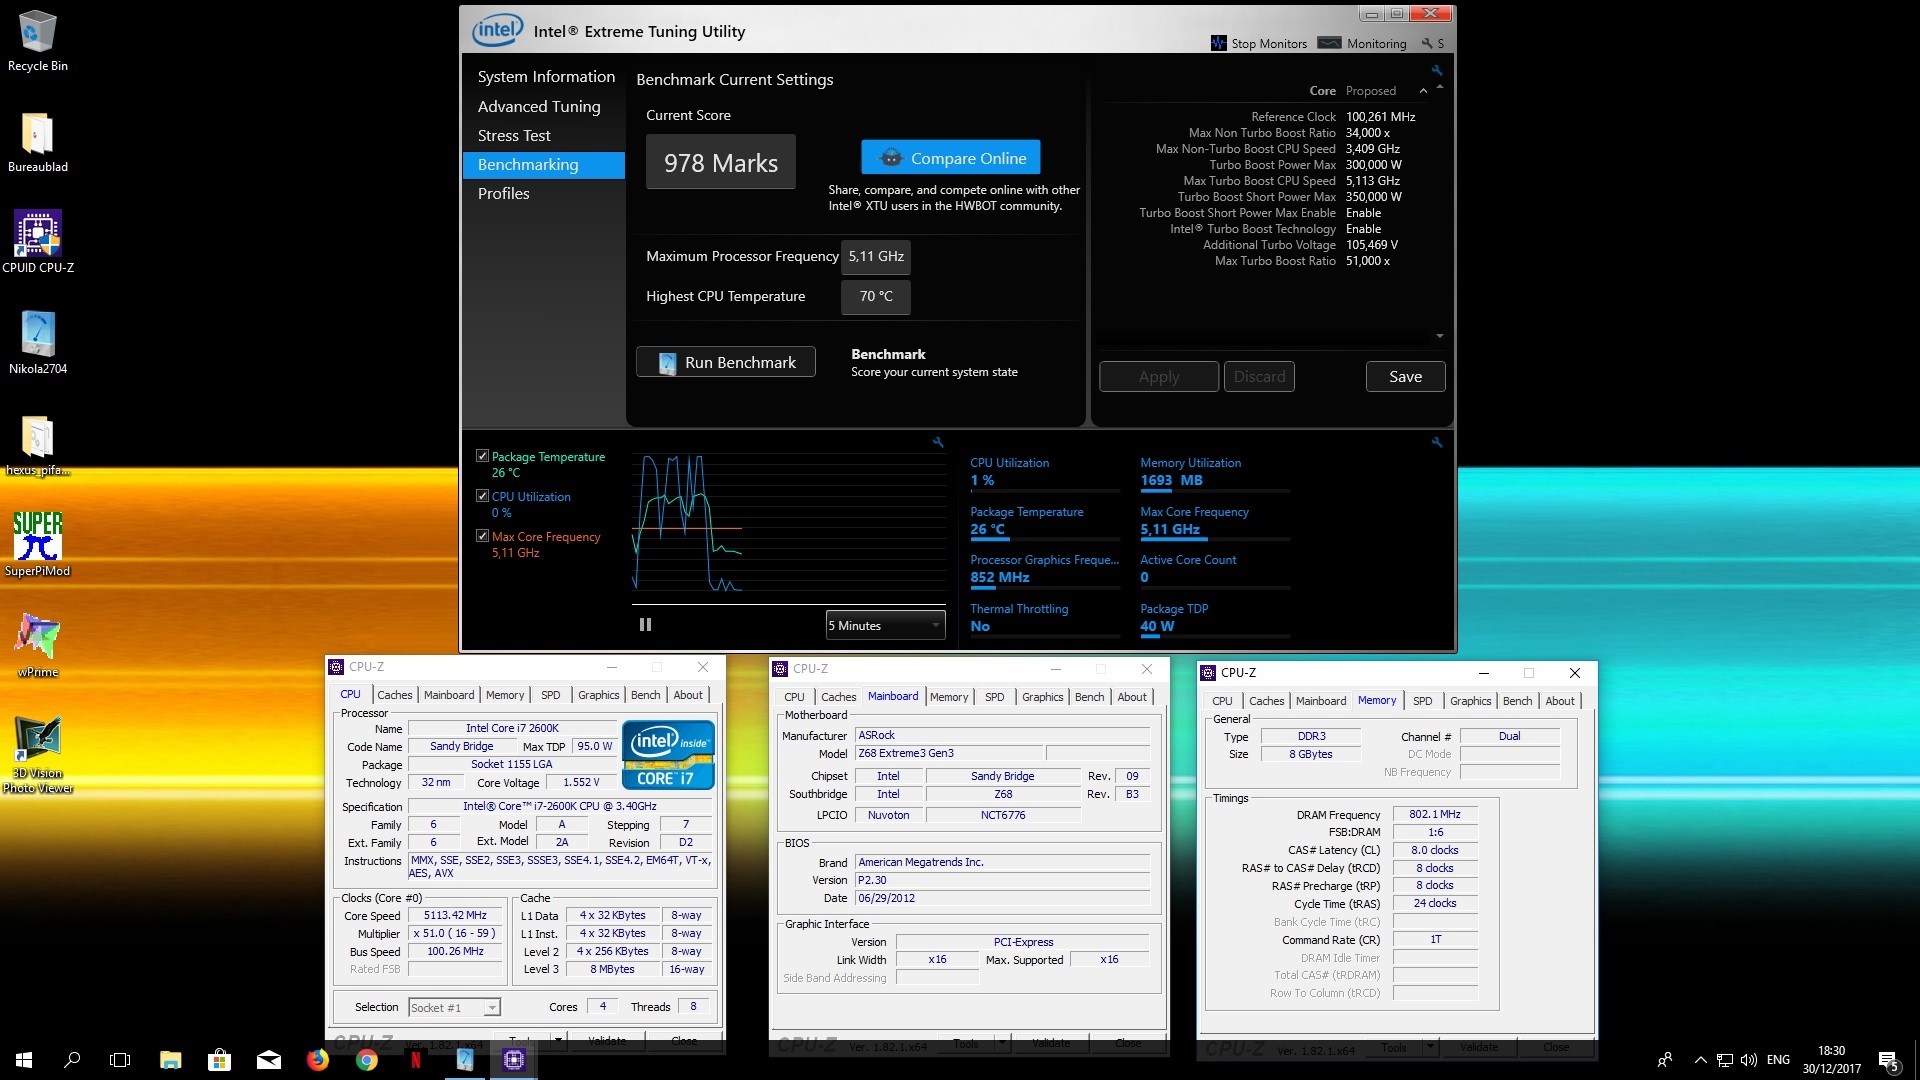1920x1080 pixels.
Task: Open Google Chrome from the taskbar
Action: (x=367, y=1060)
